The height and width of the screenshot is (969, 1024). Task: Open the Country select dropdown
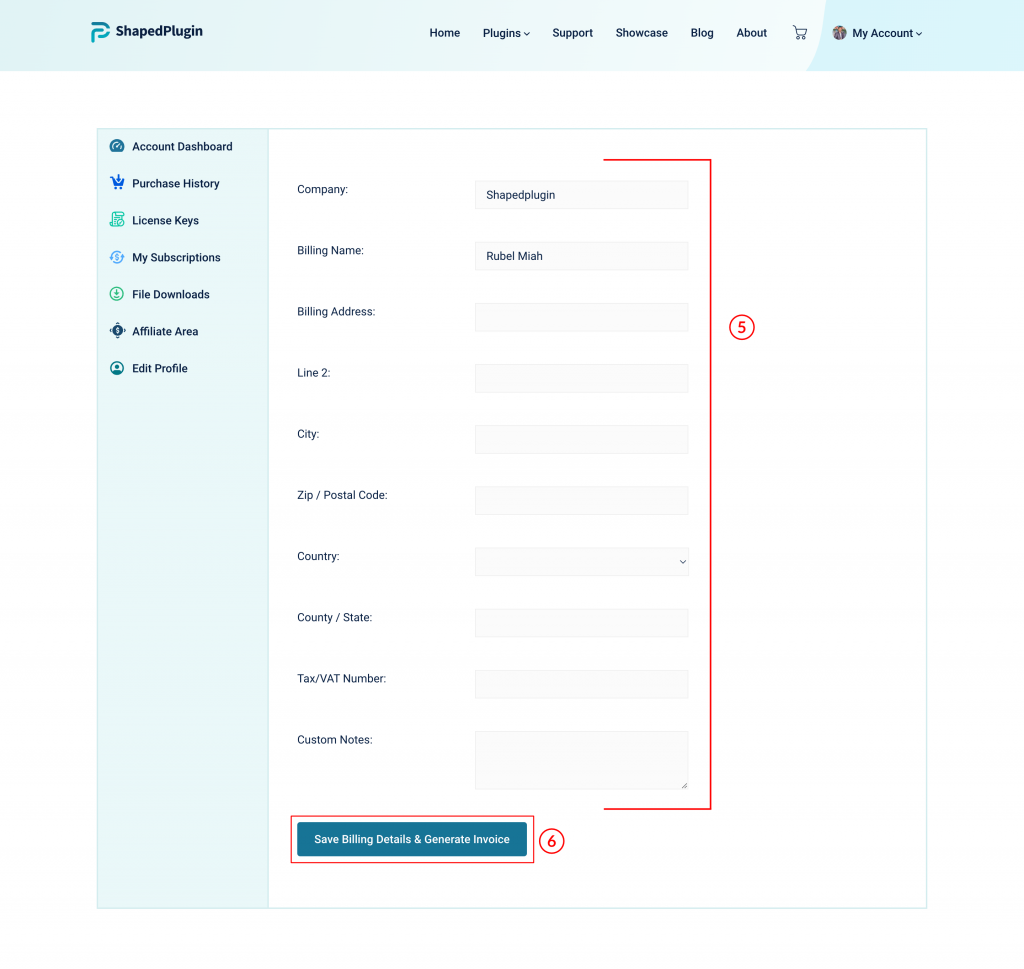(581, 562)
